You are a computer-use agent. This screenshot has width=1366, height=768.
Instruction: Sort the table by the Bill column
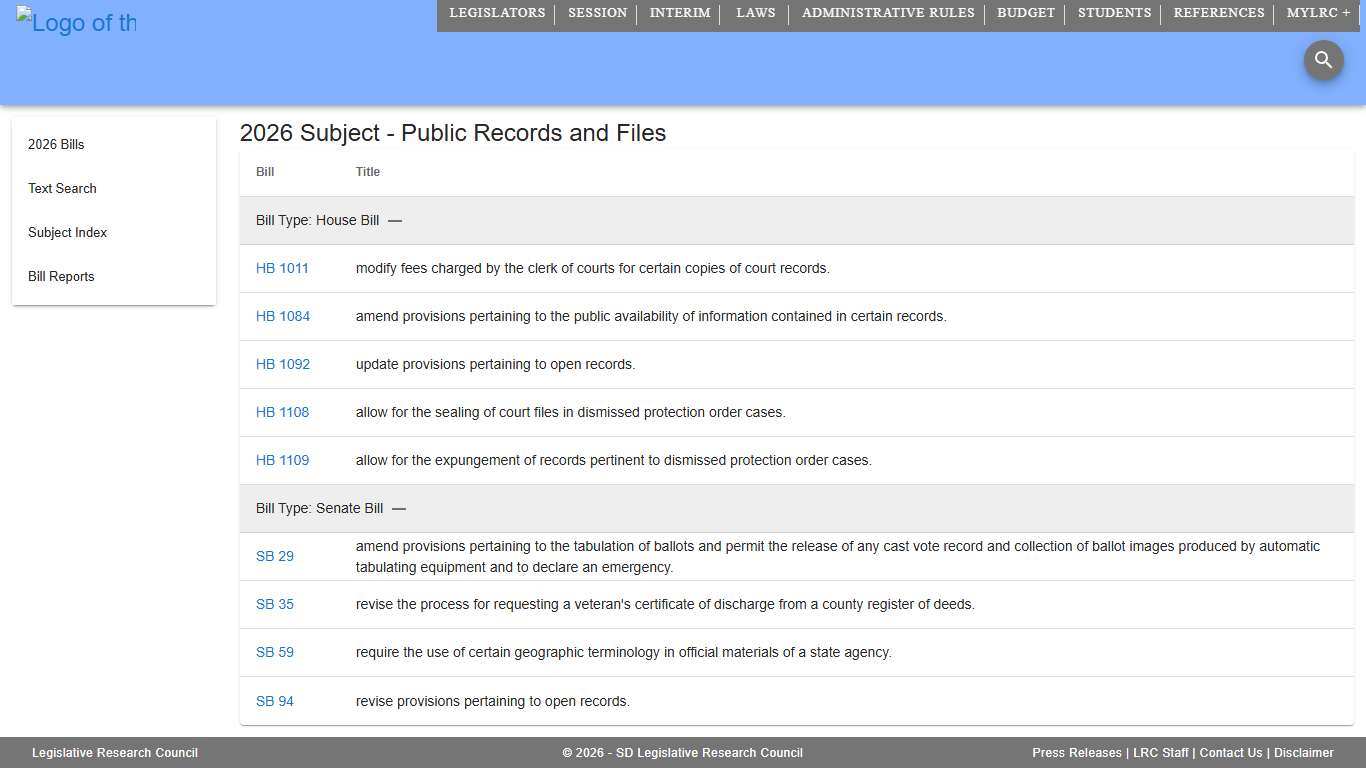(x=265, y=171)
